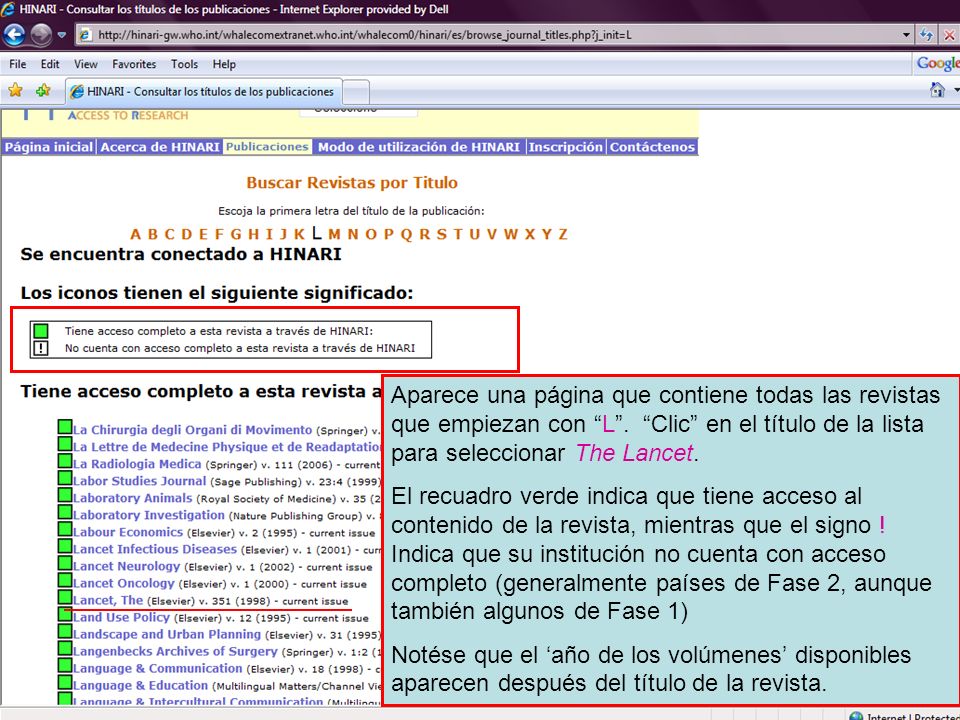The height and width of the screenshot is (720, 960).
Task: Open the File menu
Action: [x=18, y=64]
